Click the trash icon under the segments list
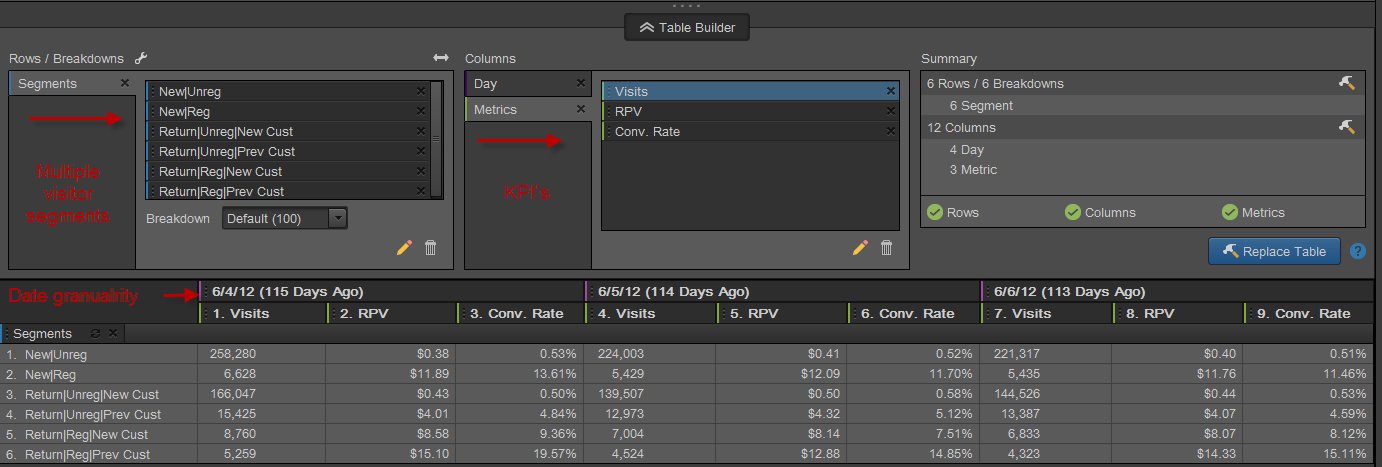The image size is (1382, 467). pyautogui.click(x=430, y=248)
